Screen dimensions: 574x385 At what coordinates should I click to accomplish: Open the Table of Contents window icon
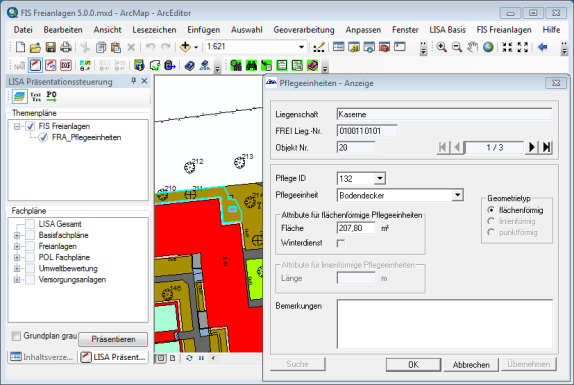tap(339, 47)
